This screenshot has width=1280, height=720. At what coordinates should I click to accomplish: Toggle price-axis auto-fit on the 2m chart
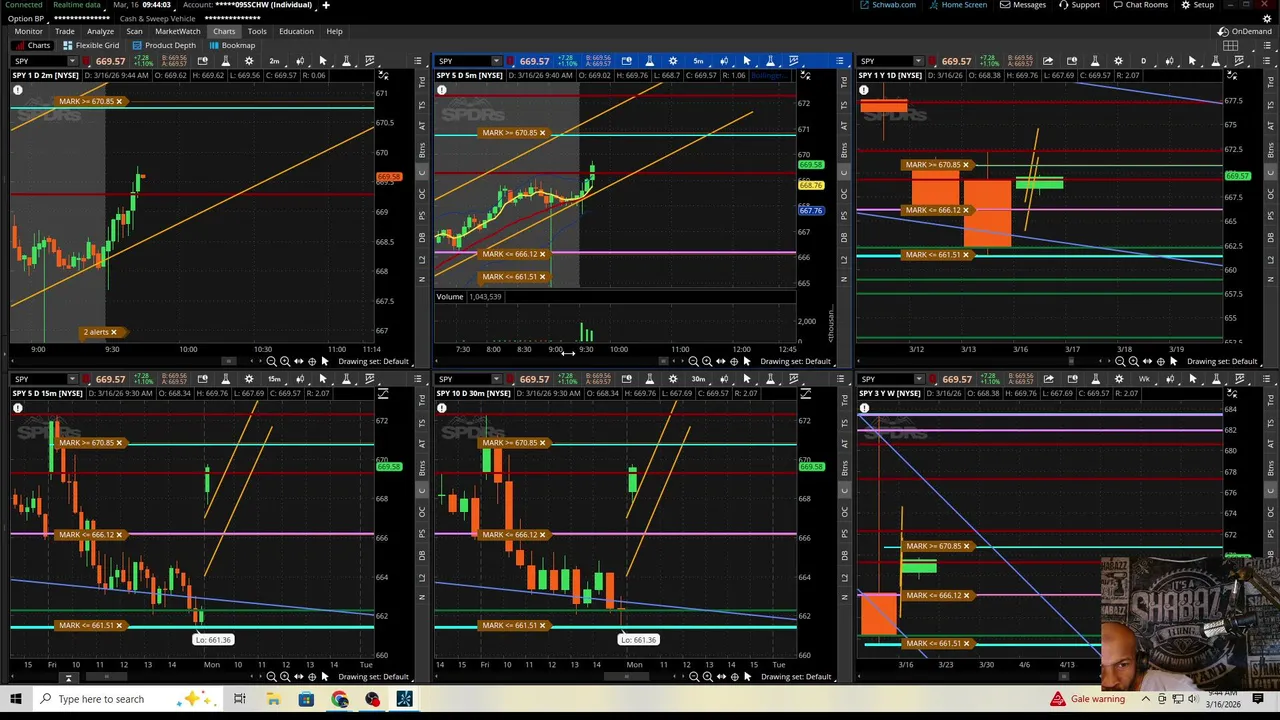pyautogui.click(x=383, y=76)
